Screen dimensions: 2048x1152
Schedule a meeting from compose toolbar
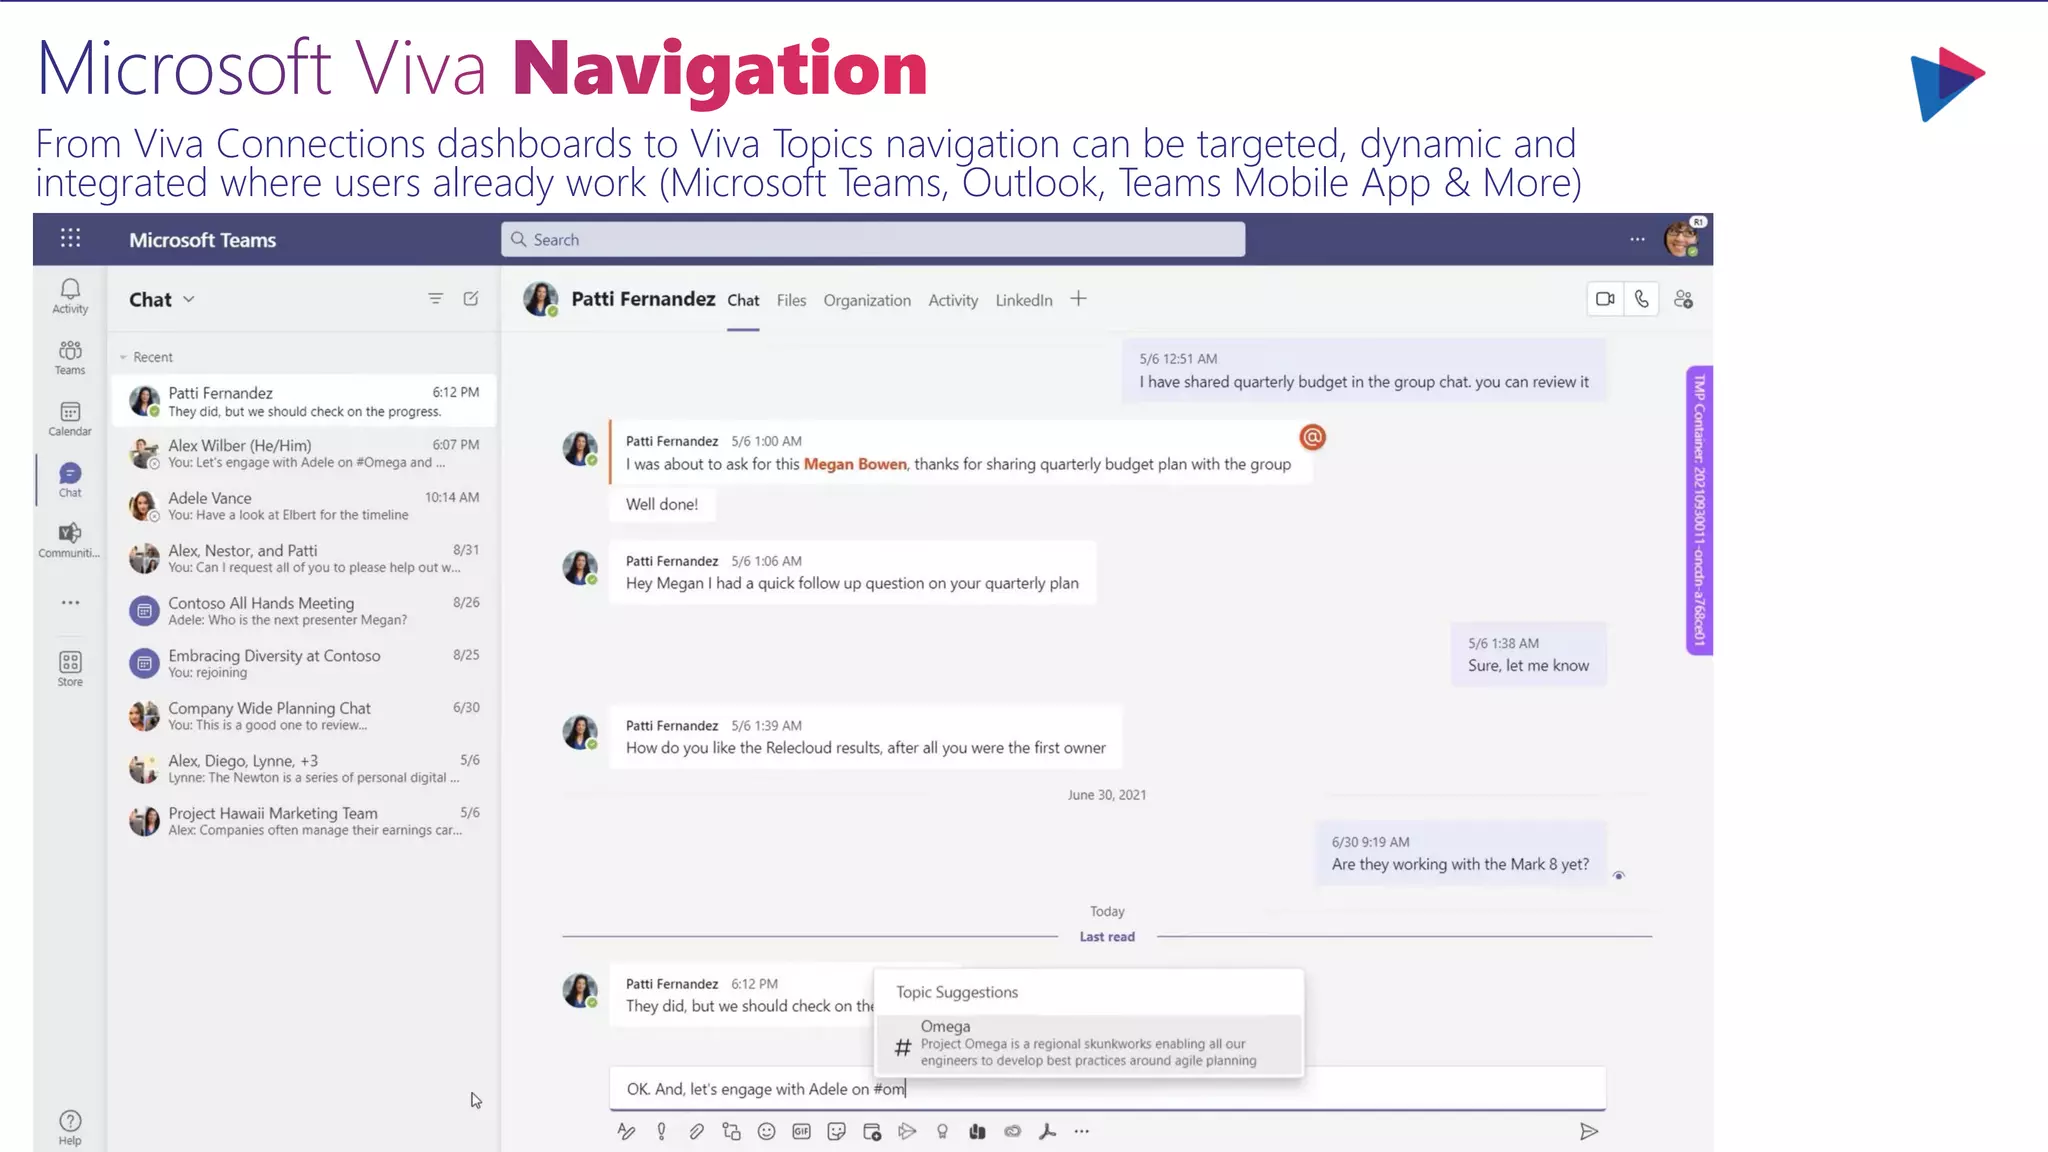[x=872, y=1131]
